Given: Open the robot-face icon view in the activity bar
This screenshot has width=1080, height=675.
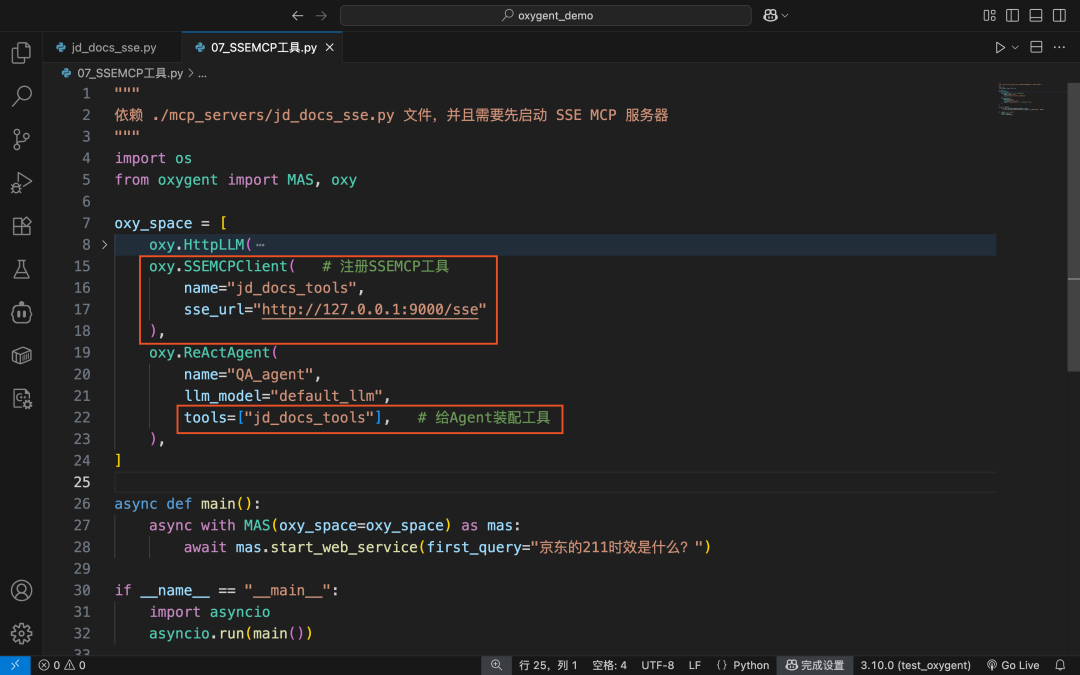Looking at the screenshot, I should (21, 313).
